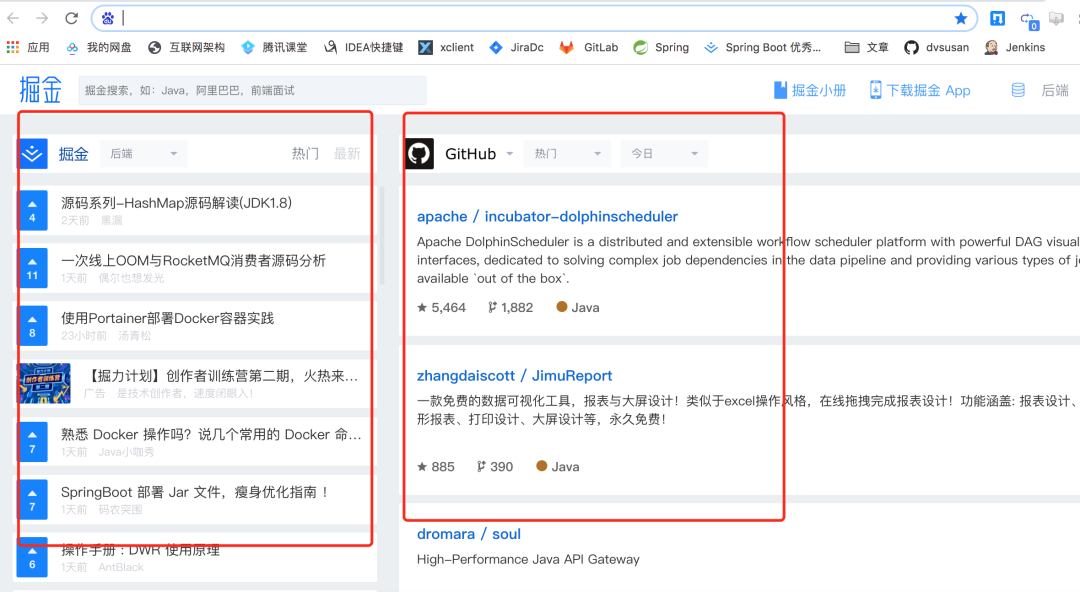1080x592 pixels.
Task: Open 一次线上OOM与RocketMQ消费者源码分析 article
Action: pyautogui.click(x=194, y=261)
